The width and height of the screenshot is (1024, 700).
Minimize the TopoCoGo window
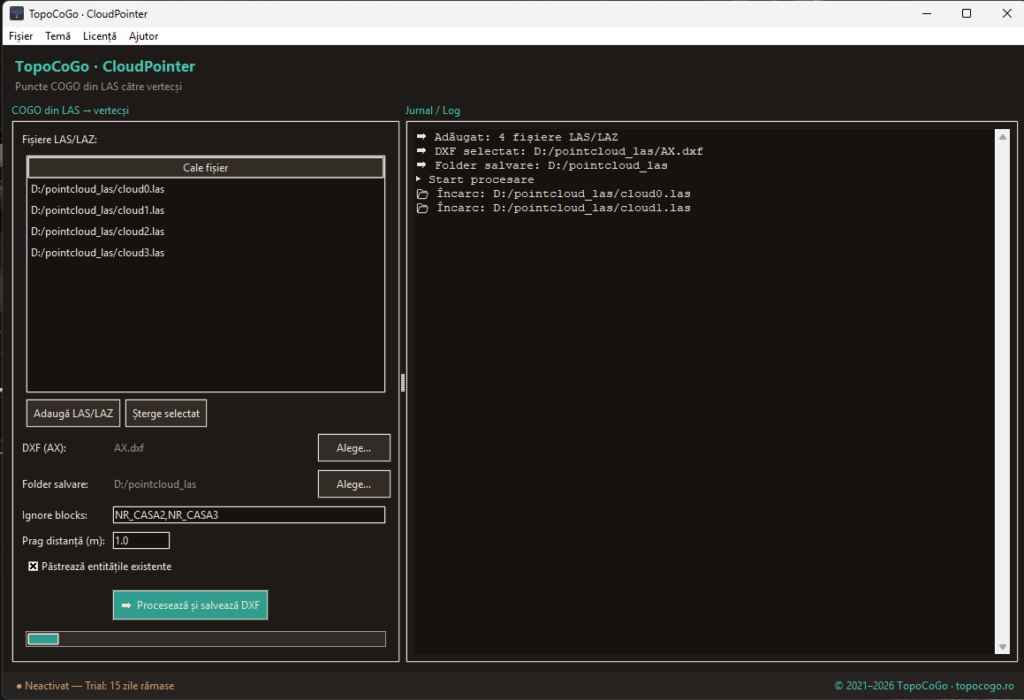coord(927,14)
